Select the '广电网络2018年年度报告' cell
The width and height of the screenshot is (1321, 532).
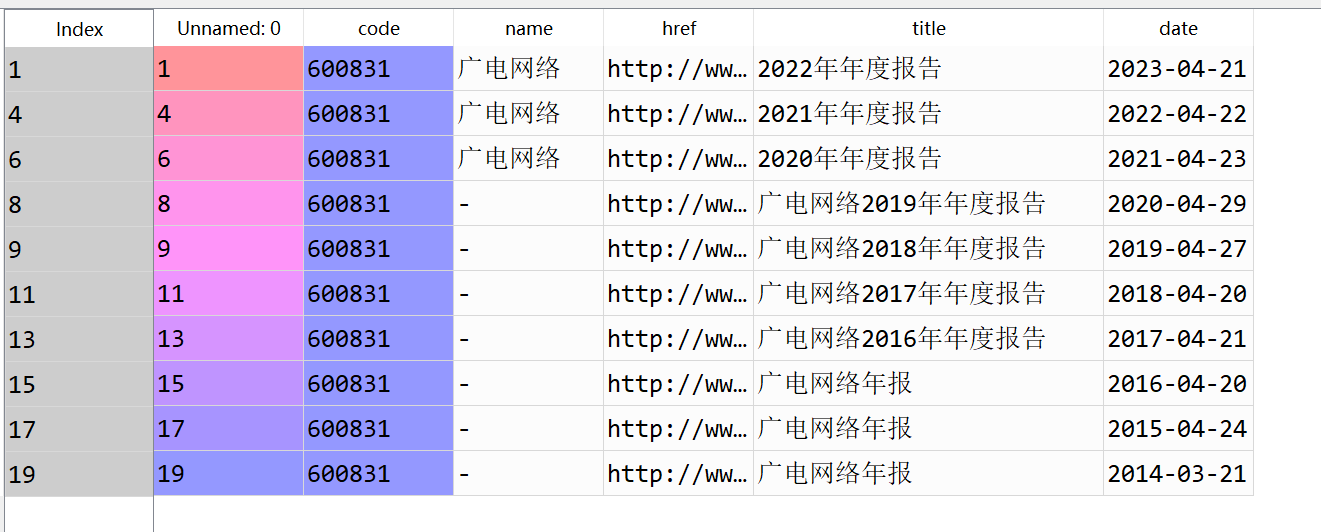(929, 249)
